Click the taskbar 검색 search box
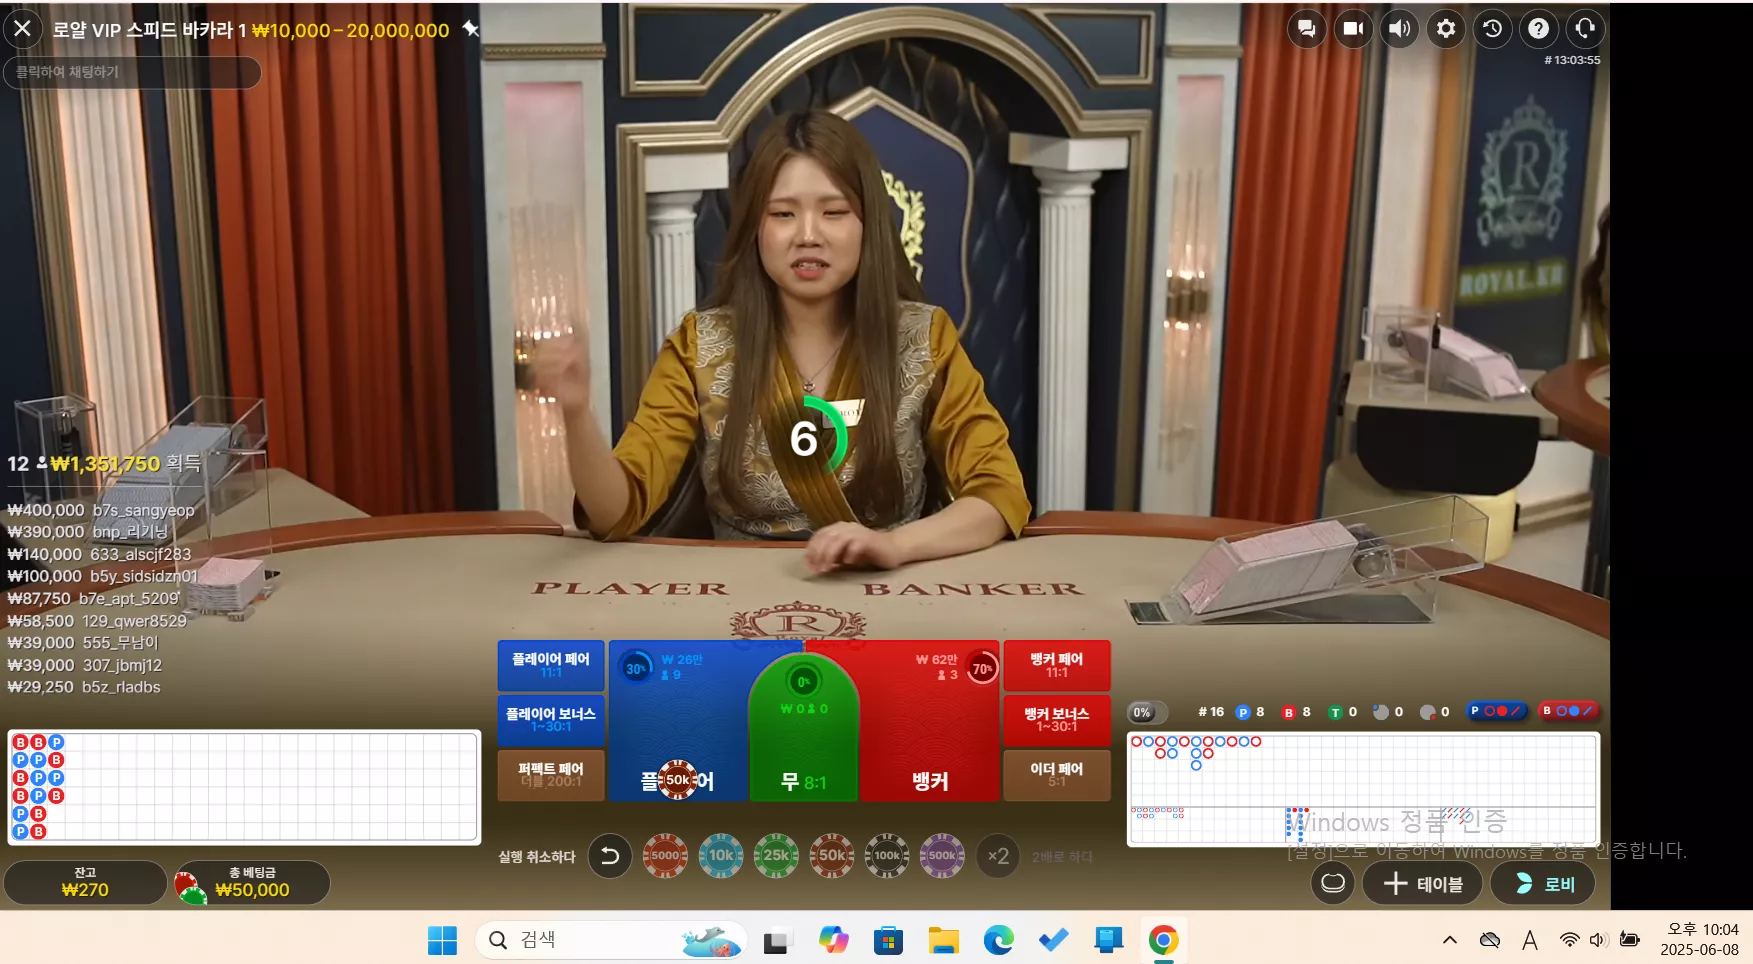This screenshot has width=1753, height=964. tap(612, 940)
